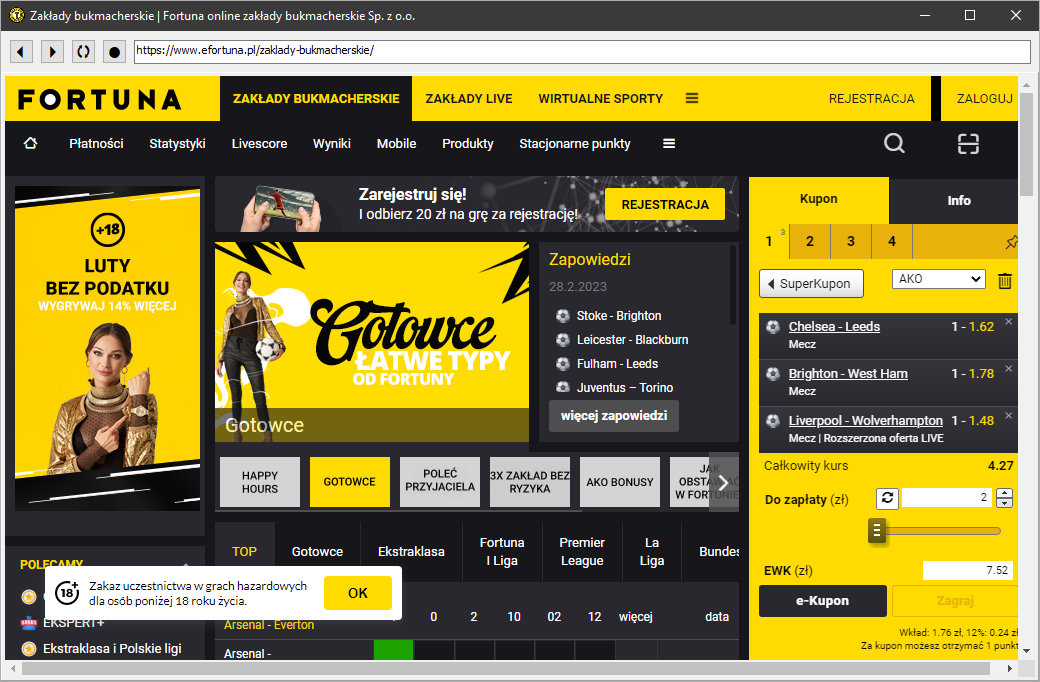This screenshot has height=682, width=1040.
Task: Open the Liverpool - Wolverhampton match link
Action: [x=866, y=421]
